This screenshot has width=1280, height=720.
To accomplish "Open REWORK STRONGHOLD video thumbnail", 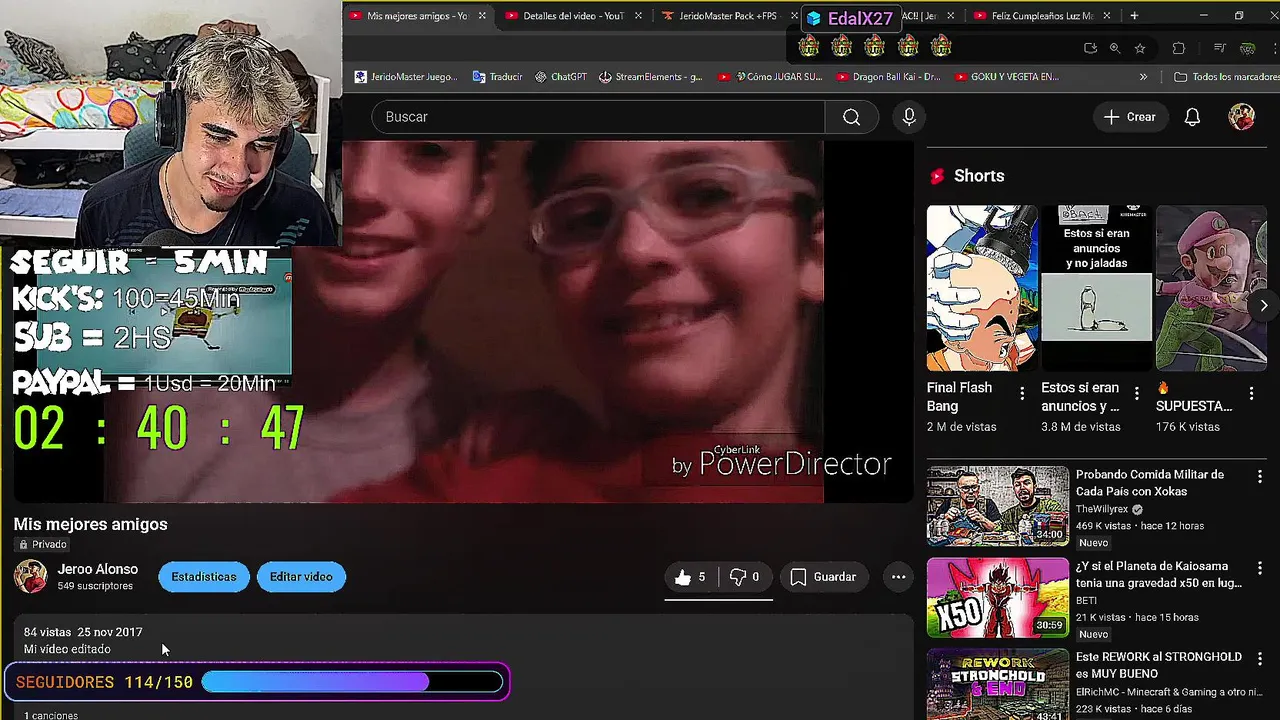I will tap(997, 685).
